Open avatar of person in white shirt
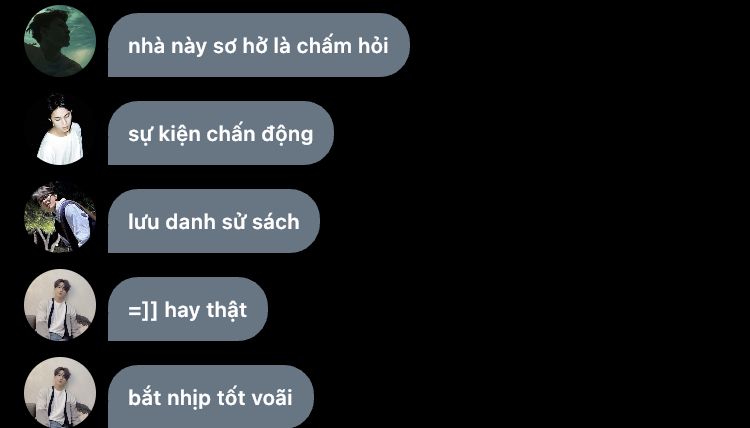Image resolution: width=750 pixels, height=428 pixels. point(60,129)
